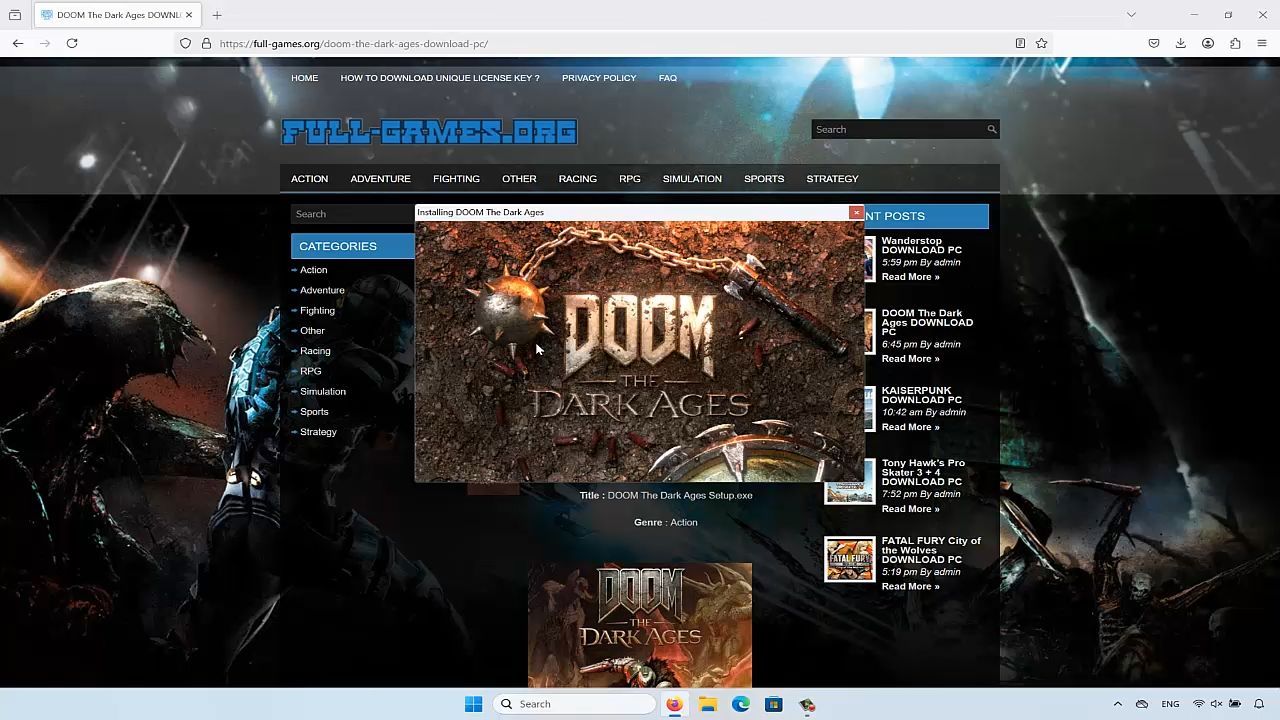This screenshot has height=720, width=1280.
Task: Open Wanderstop DOWNLOAD PC post
Action: click(x=921, y=245)
